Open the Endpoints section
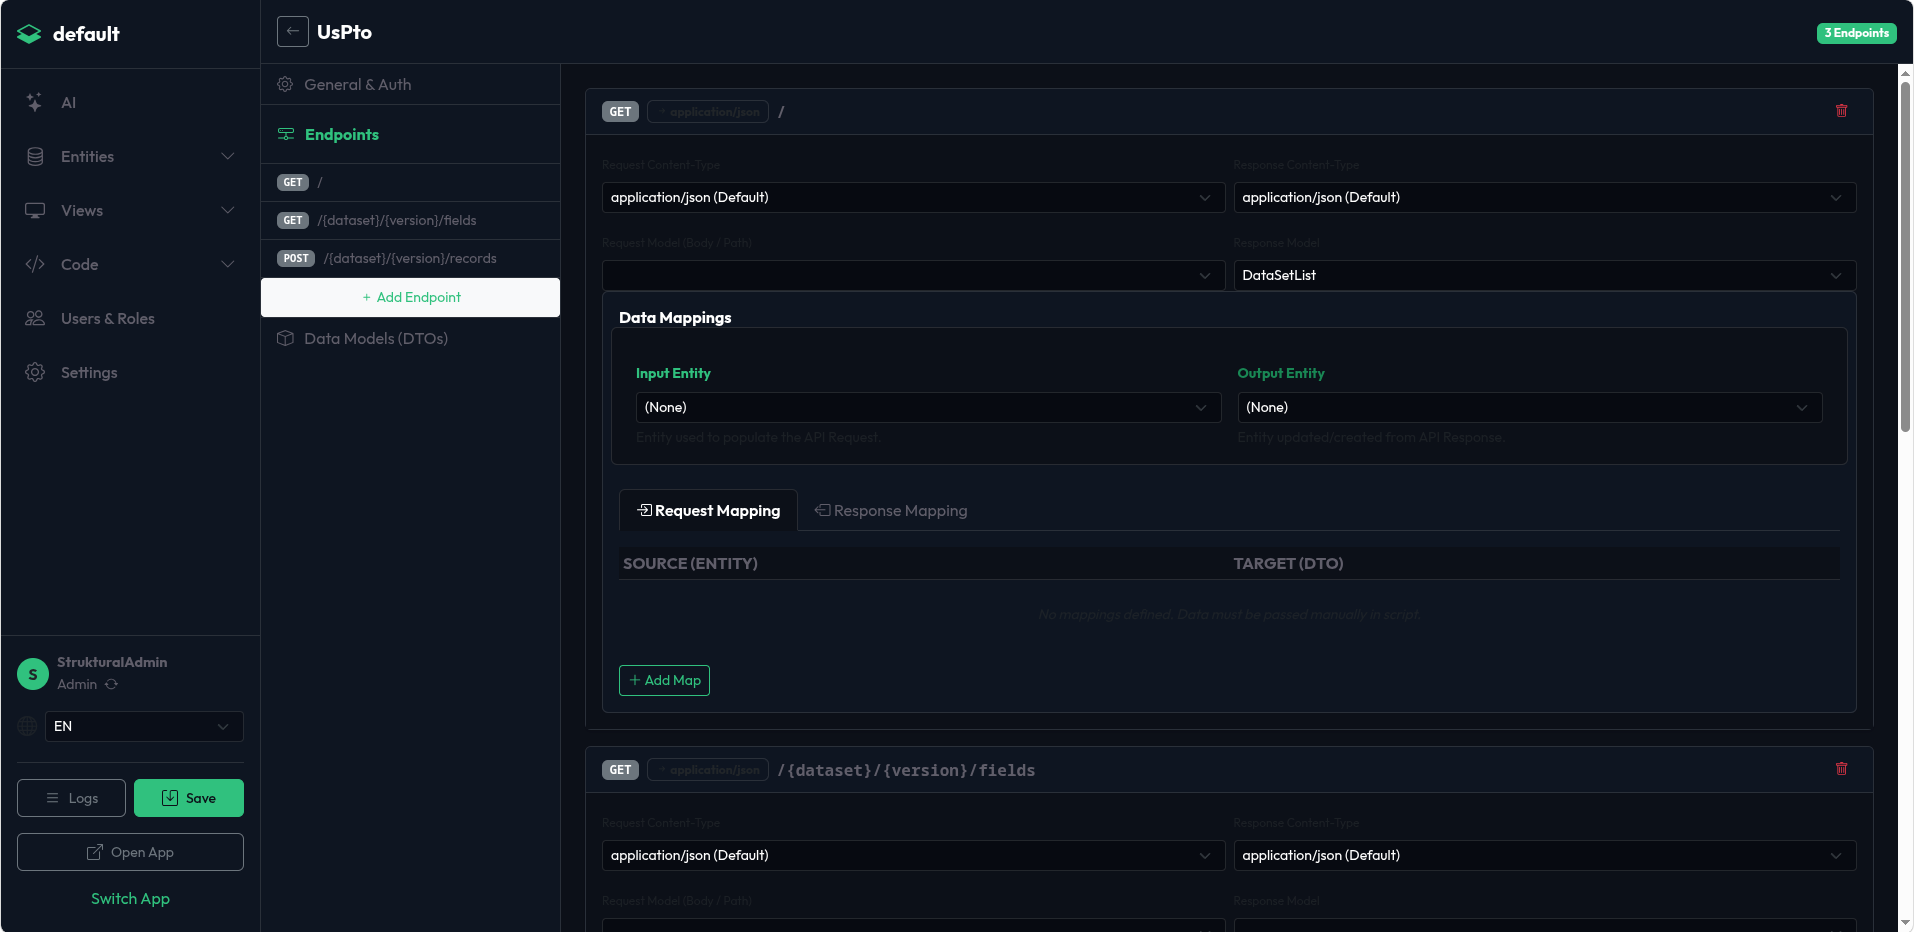Screen dimensions: 1917x932 pyautogui.click(x=410, y=134)
